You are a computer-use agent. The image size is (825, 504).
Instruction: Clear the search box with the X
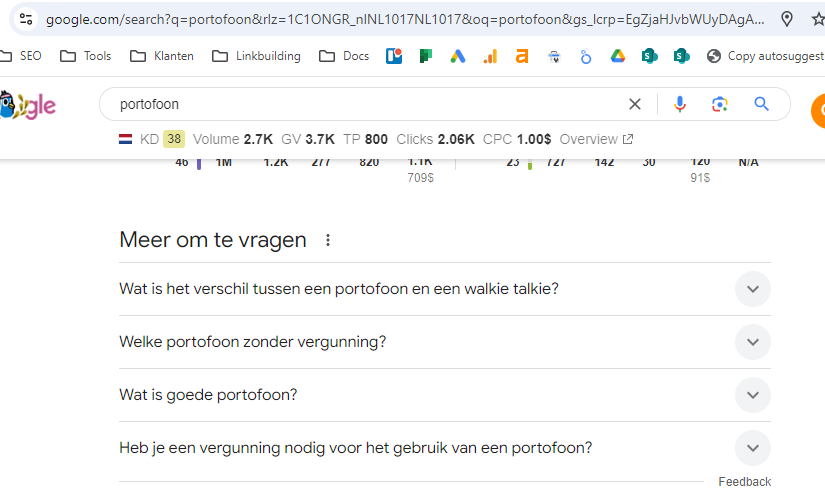tap(635, 104)
